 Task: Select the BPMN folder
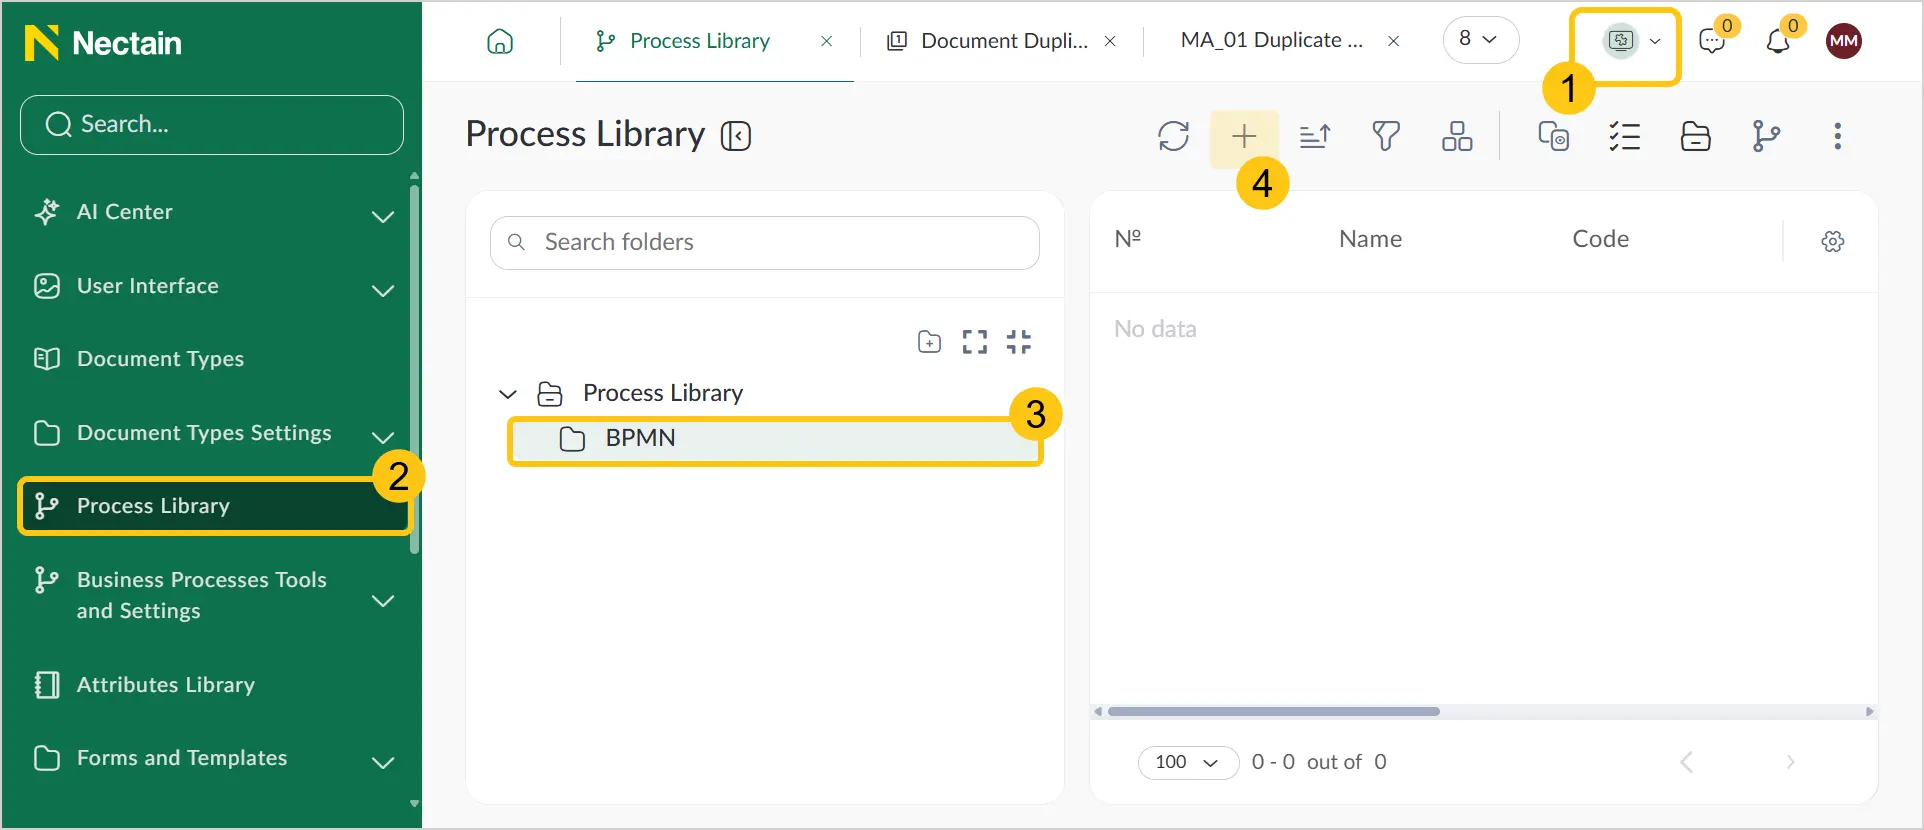click(775, 439)
